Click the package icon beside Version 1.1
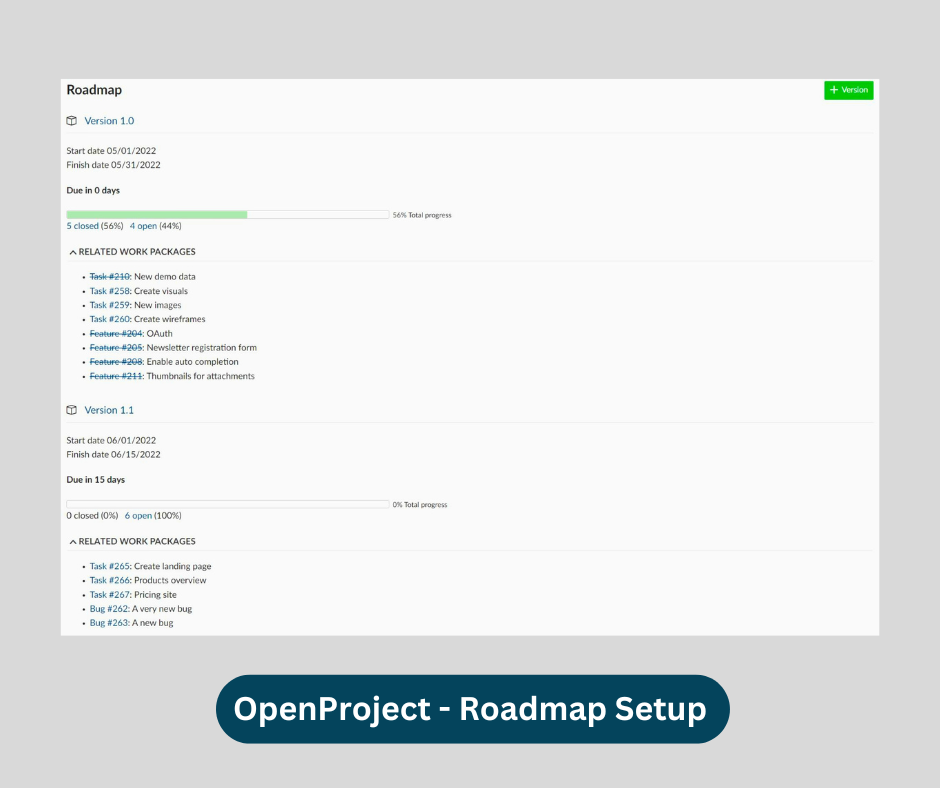The width and height of the screenshot is (940, 788). [x=71, y=409]
